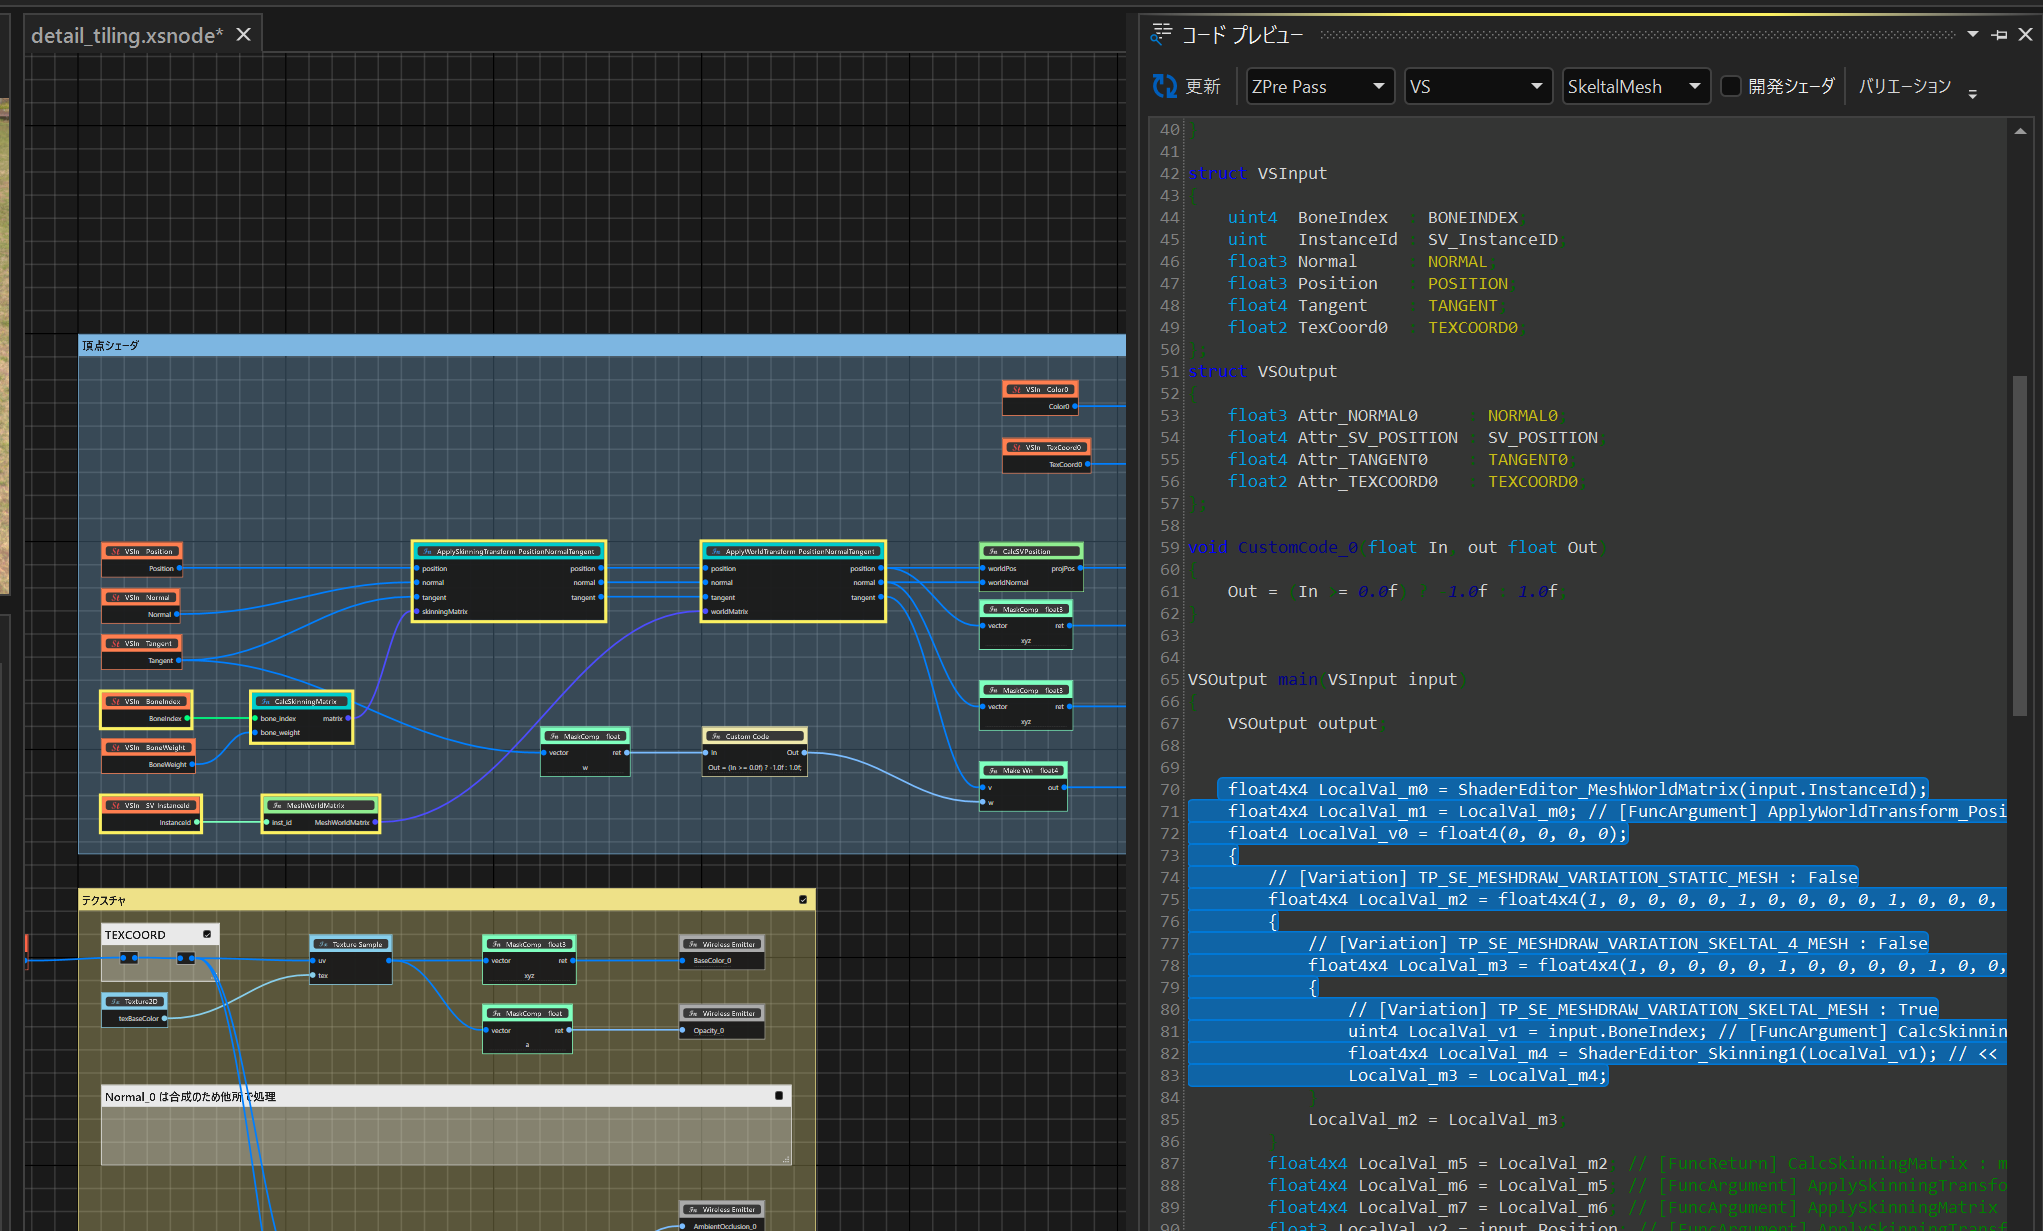Select the Texture Sample node header

pyautogui.click(x=351, y=944)
